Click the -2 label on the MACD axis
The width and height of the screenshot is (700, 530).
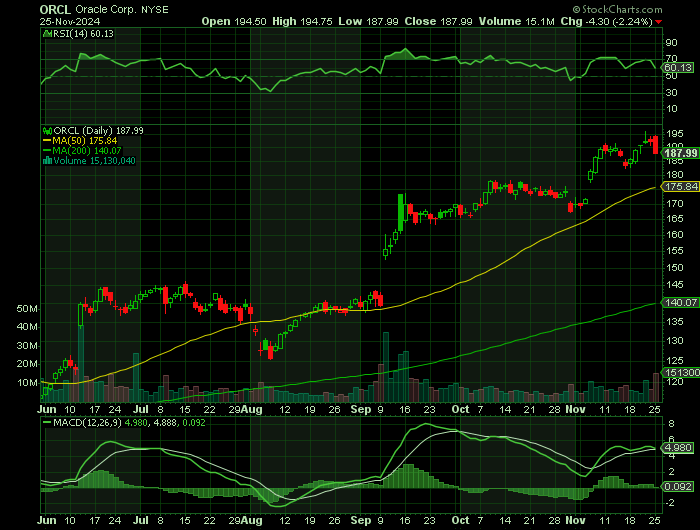point(669,503)
